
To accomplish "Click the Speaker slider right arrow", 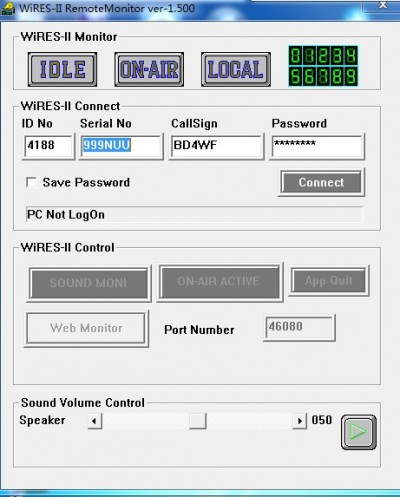I will click(299, 421).
